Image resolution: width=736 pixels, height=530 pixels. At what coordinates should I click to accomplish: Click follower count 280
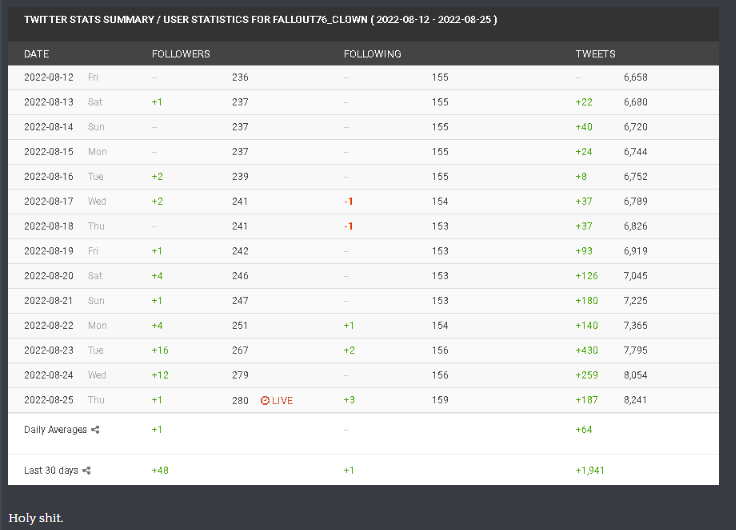click(240, 400)
